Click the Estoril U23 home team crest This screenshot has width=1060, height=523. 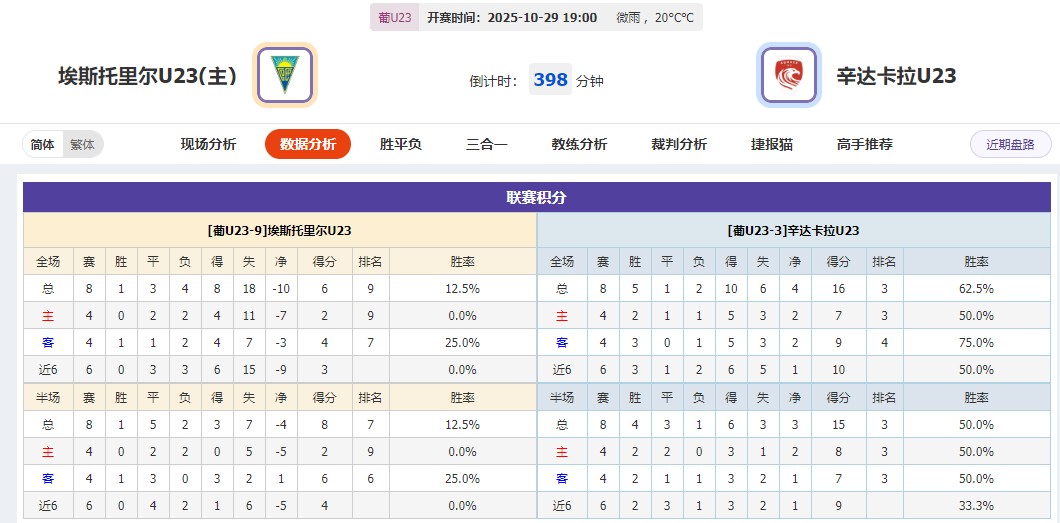tap(285, 75)
